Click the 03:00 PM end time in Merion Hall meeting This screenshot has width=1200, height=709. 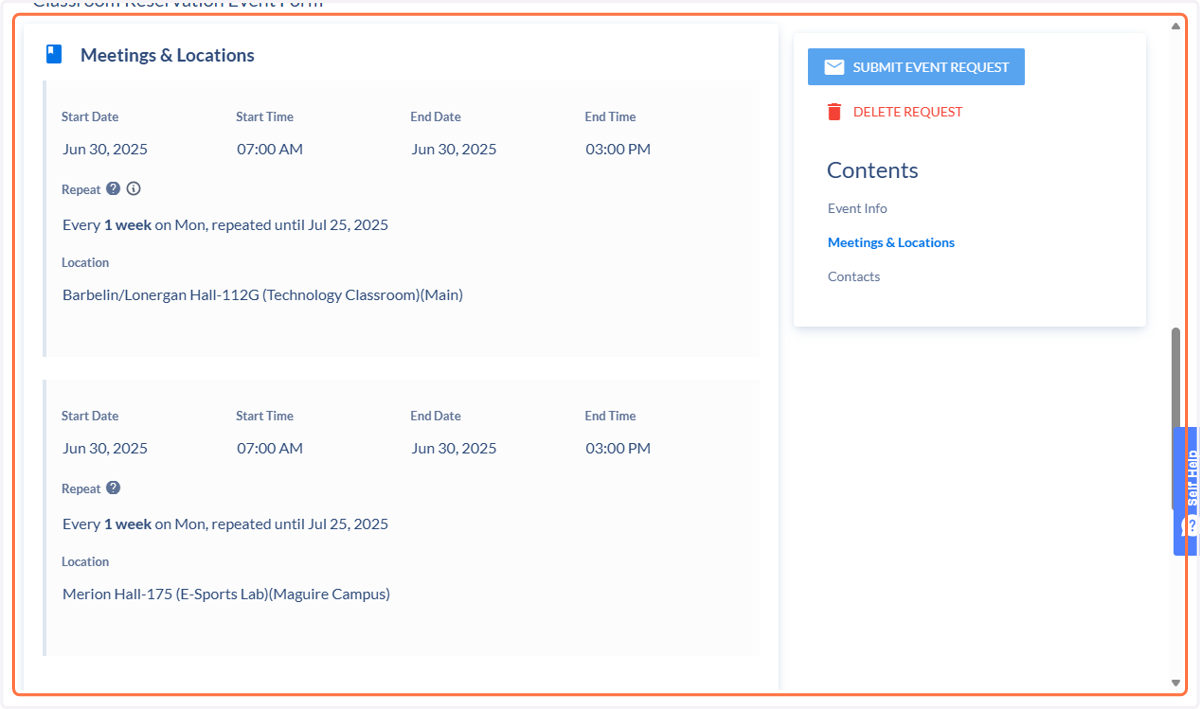pos(618,448)
